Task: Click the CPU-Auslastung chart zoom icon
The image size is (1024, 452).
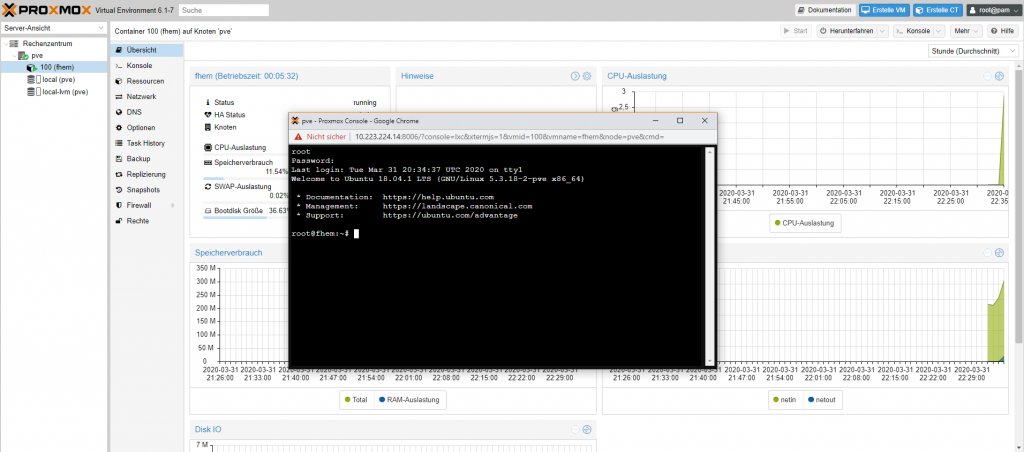Action: pyautogui.click(x=999, y=76)
